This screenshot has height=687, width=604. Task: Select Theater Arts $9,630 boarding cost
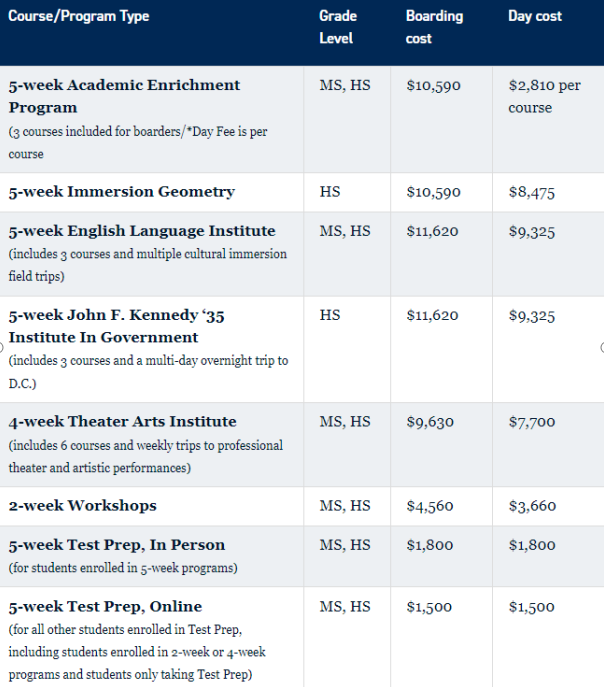pos(430,422)
